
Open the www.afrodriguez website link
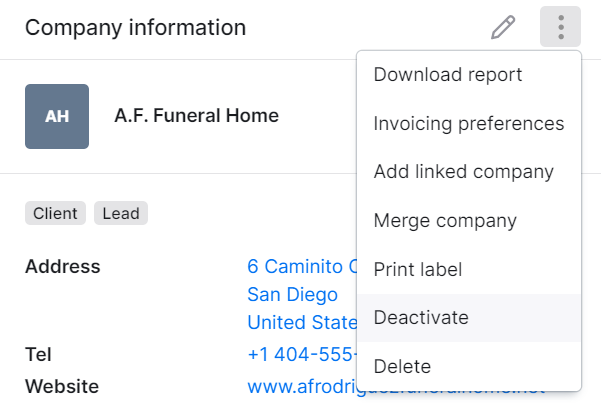[302, 386]
